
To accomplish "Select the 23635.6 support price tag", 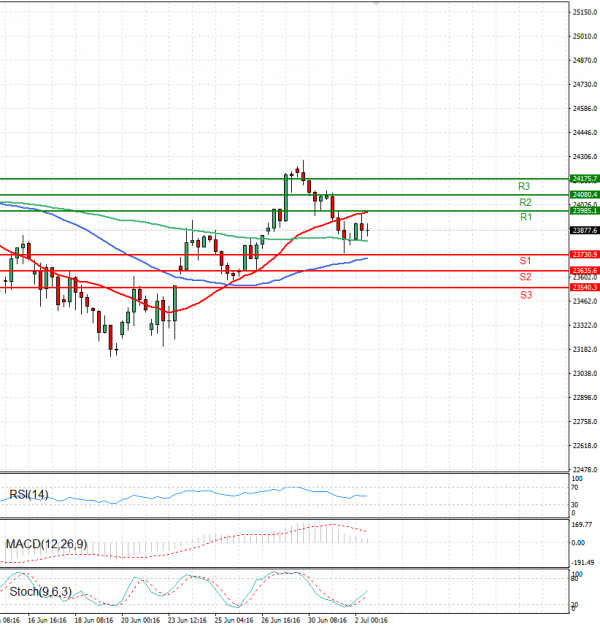I will [584, 271].
